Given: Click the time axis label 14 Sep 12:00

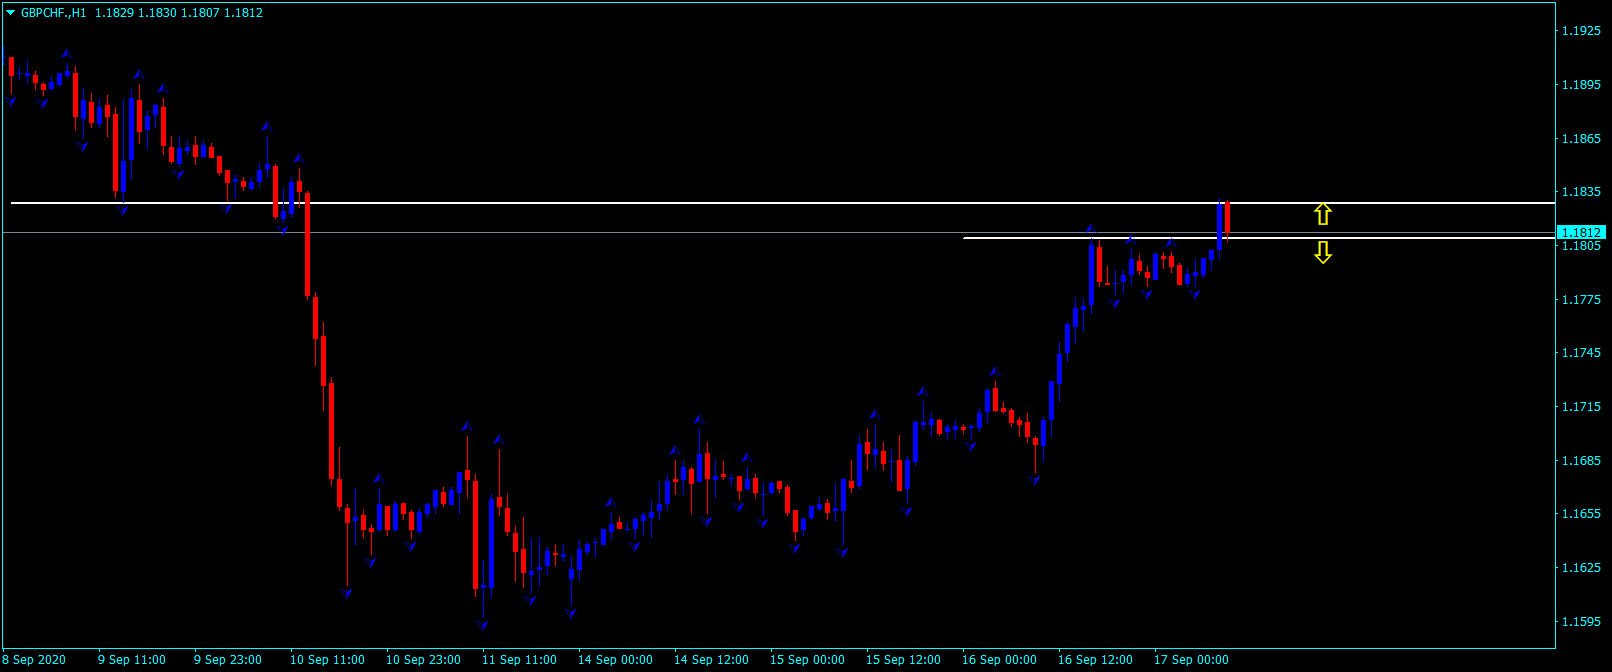Looking at the screenshot, I should pos(711,660).
